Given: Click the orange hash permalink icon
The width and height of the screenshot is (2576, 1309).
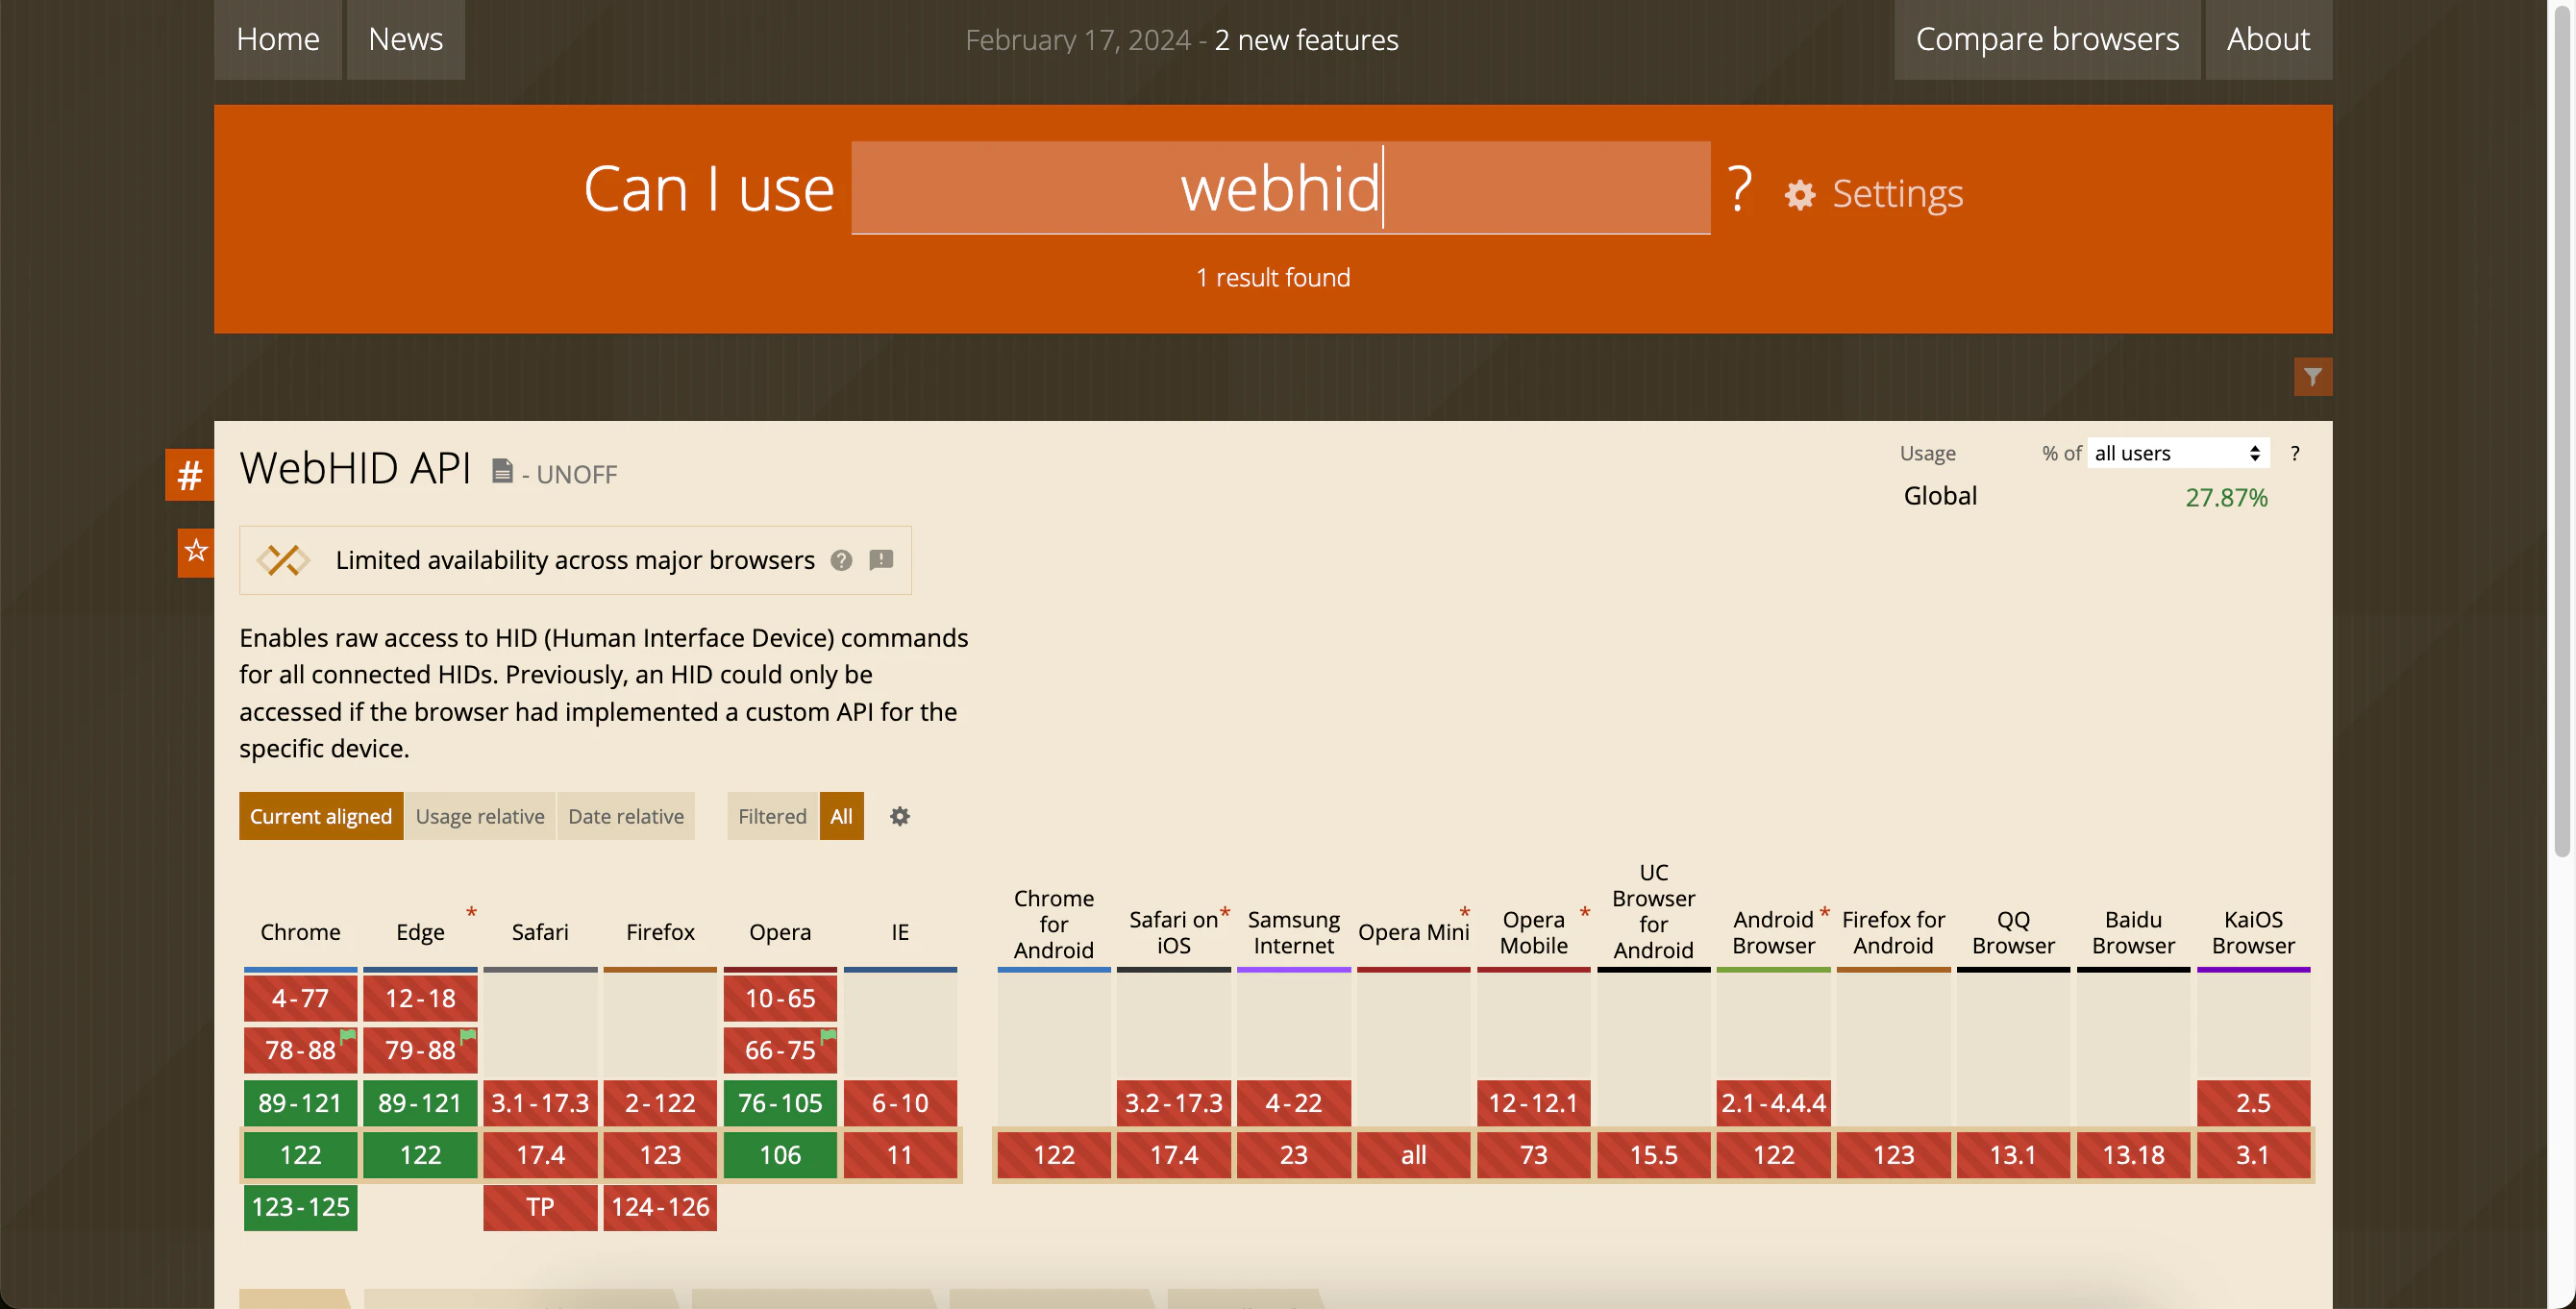Looking at the screenshot, I should click(189, 475).
